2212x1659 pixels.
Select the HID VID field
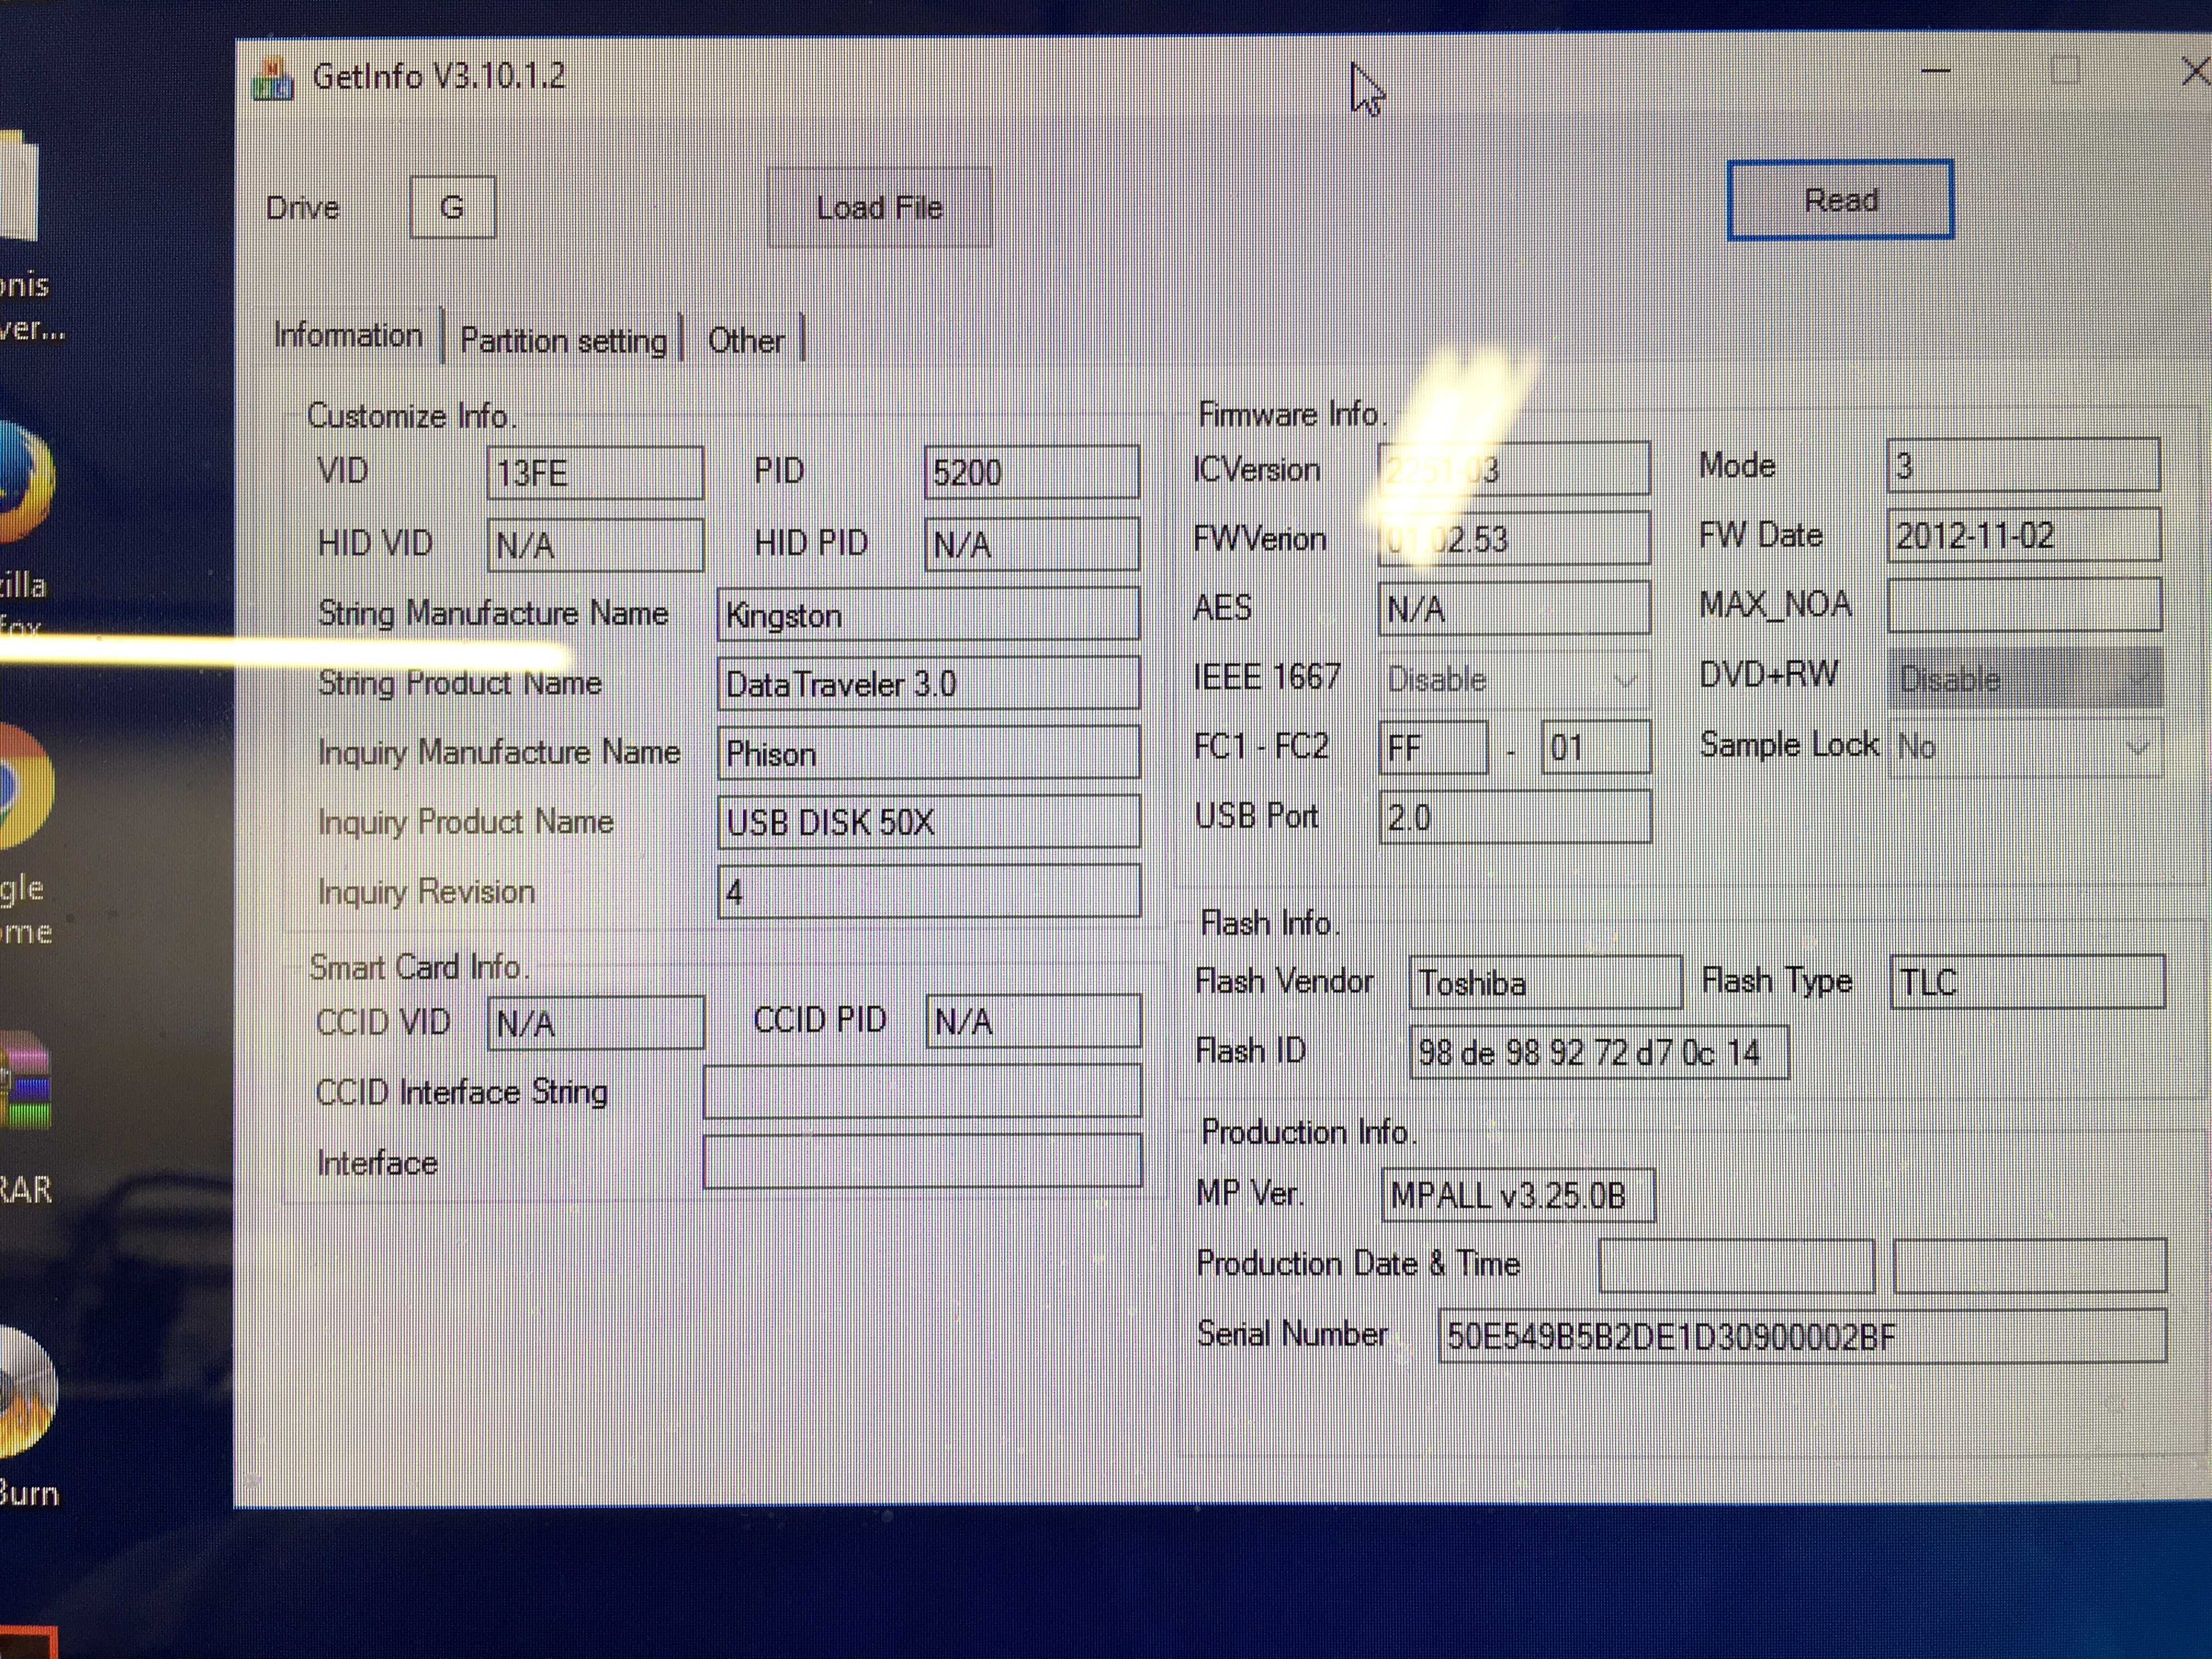[x=595, y=545]
